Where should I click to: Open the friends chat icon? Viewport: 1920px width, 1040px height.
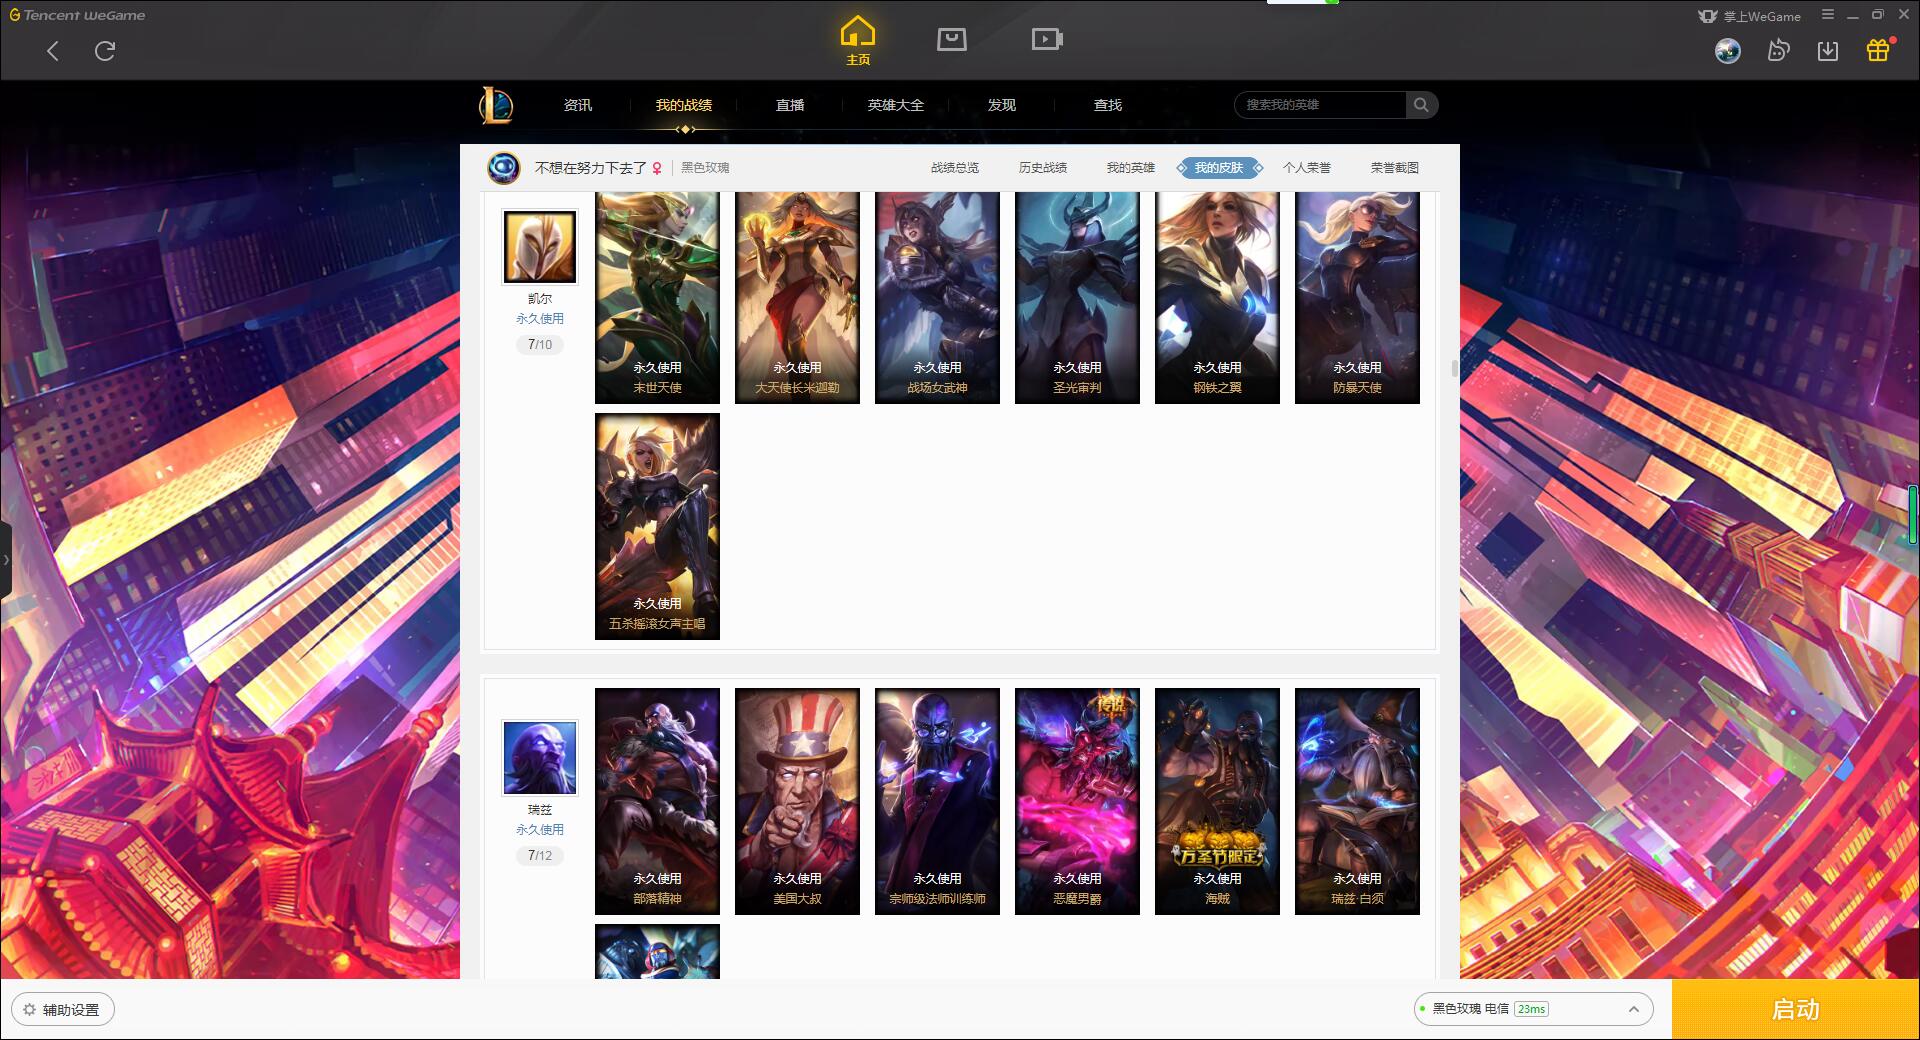1778,51
